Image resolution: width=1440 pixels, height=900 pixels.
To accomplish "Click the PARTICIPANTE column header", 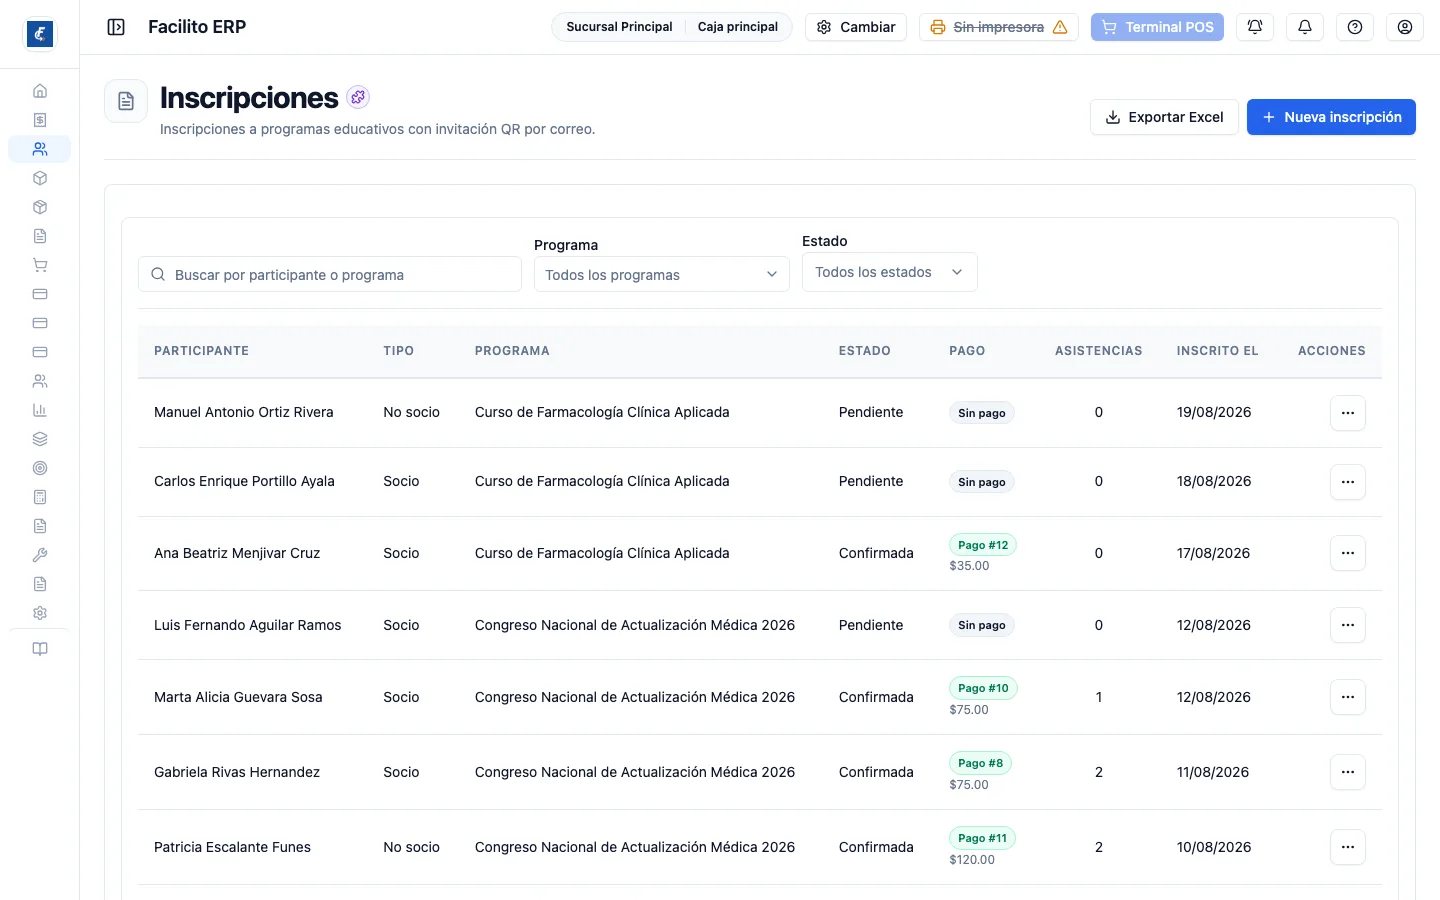I will pos(201,351).
